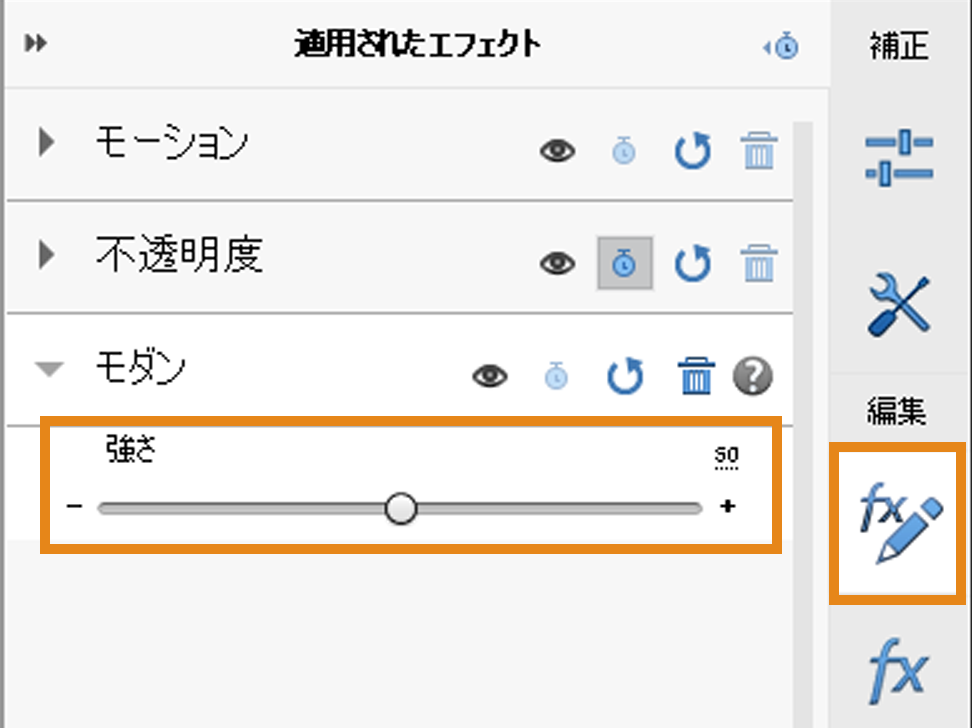Show or hide the モダン effect
The width and height of the screenshot is (972, 728).
pyautogui.click(x=489, y=377)
